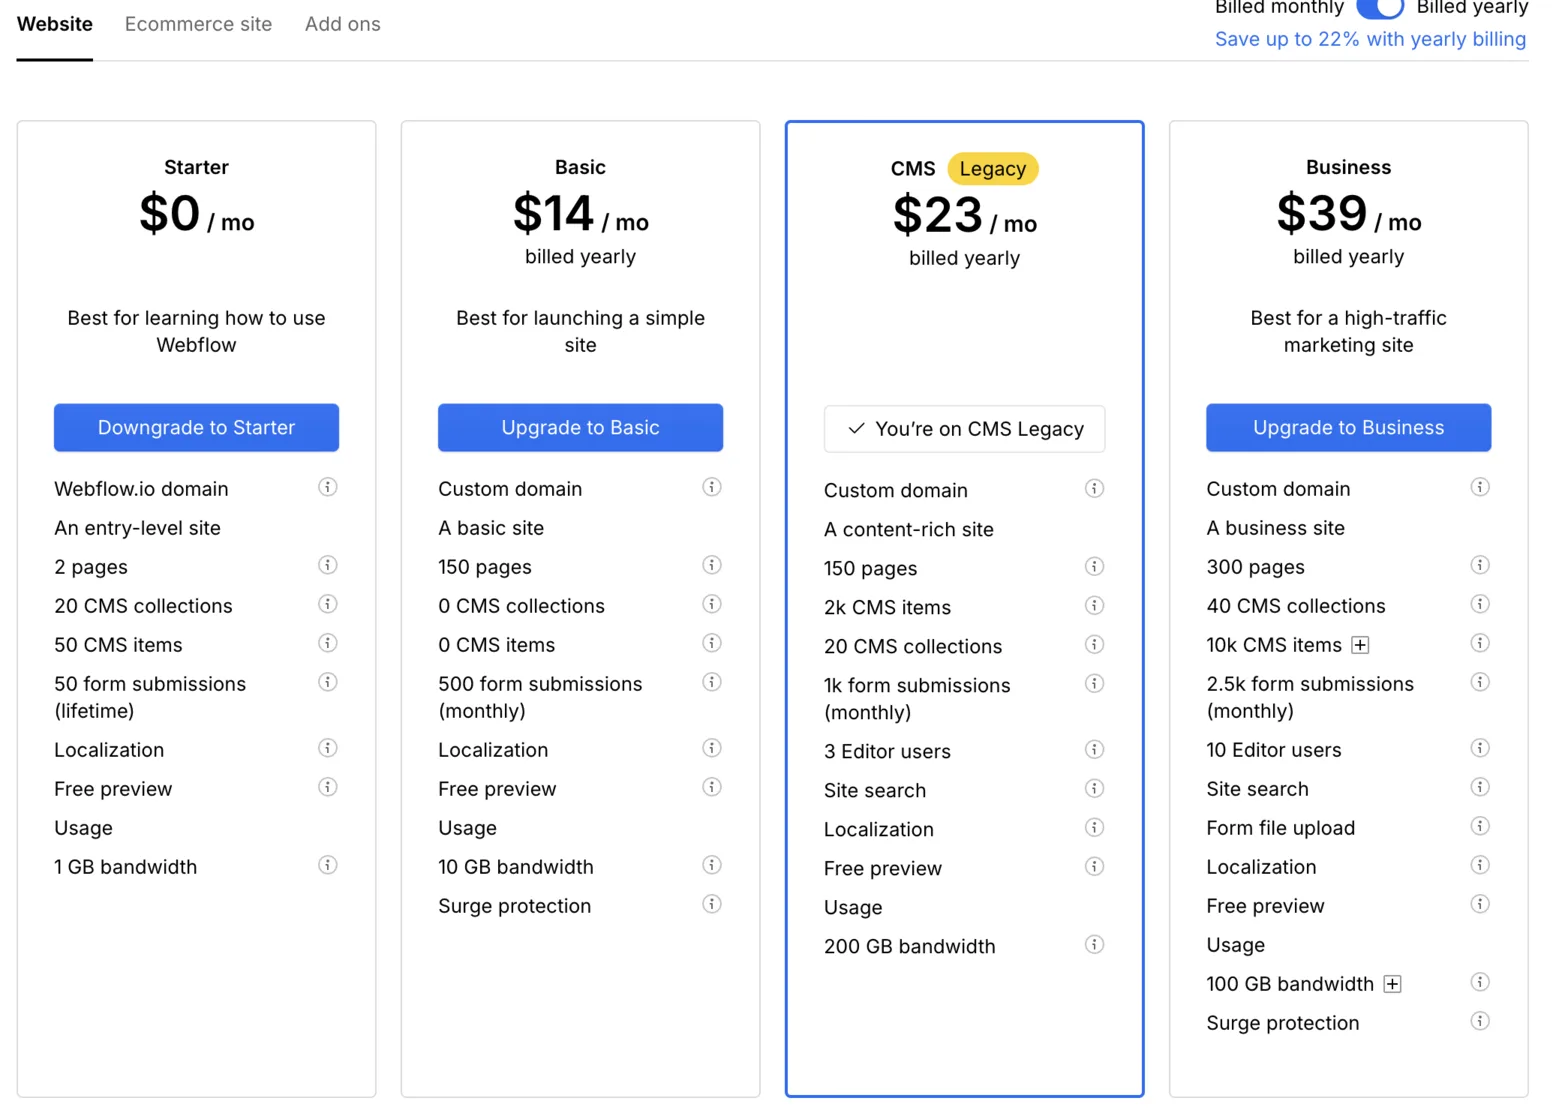View info for 0 CMS items
Viewport: 1556px width, 1116px height.
click(711, 643)
